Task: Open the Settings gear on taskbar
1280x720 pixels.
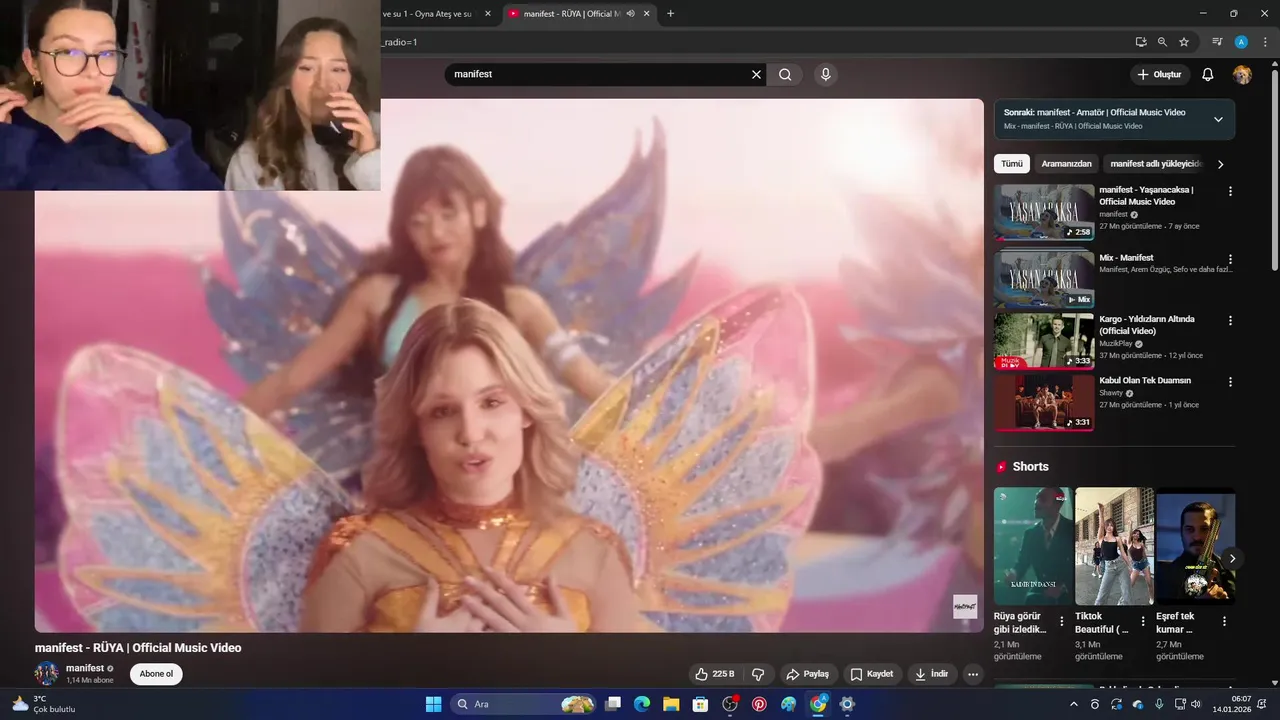Action: 847,704
